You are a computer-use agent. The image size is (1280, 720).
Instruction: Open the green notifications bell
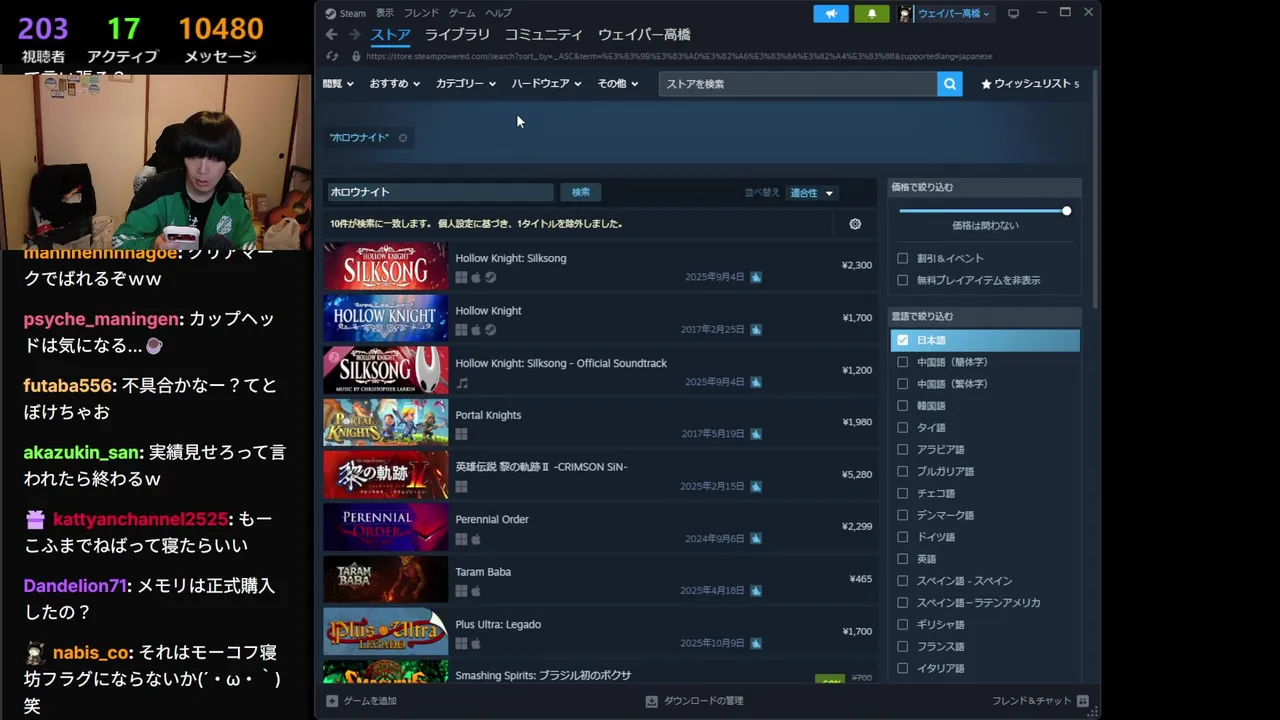tap(872, 13)
